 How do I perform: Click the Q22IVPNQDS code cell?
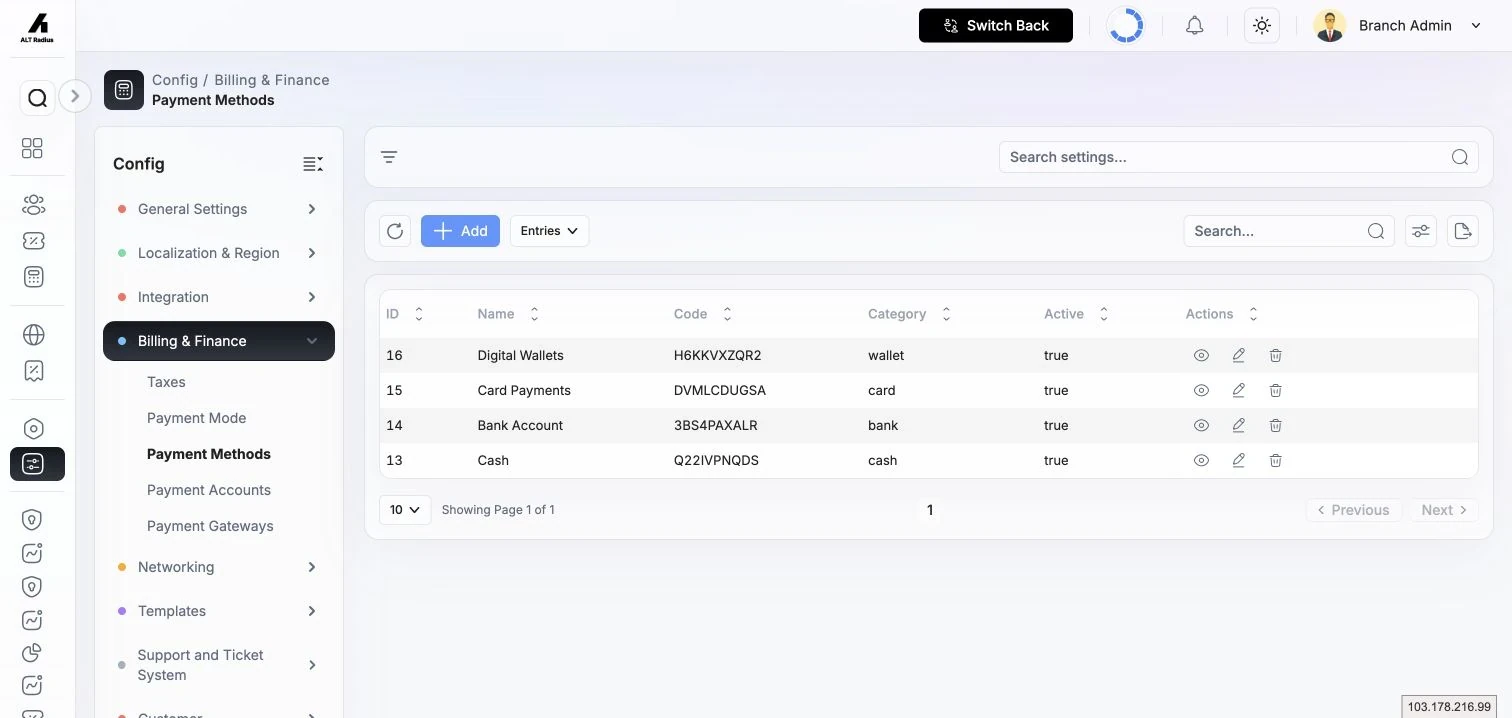point(717,460)
